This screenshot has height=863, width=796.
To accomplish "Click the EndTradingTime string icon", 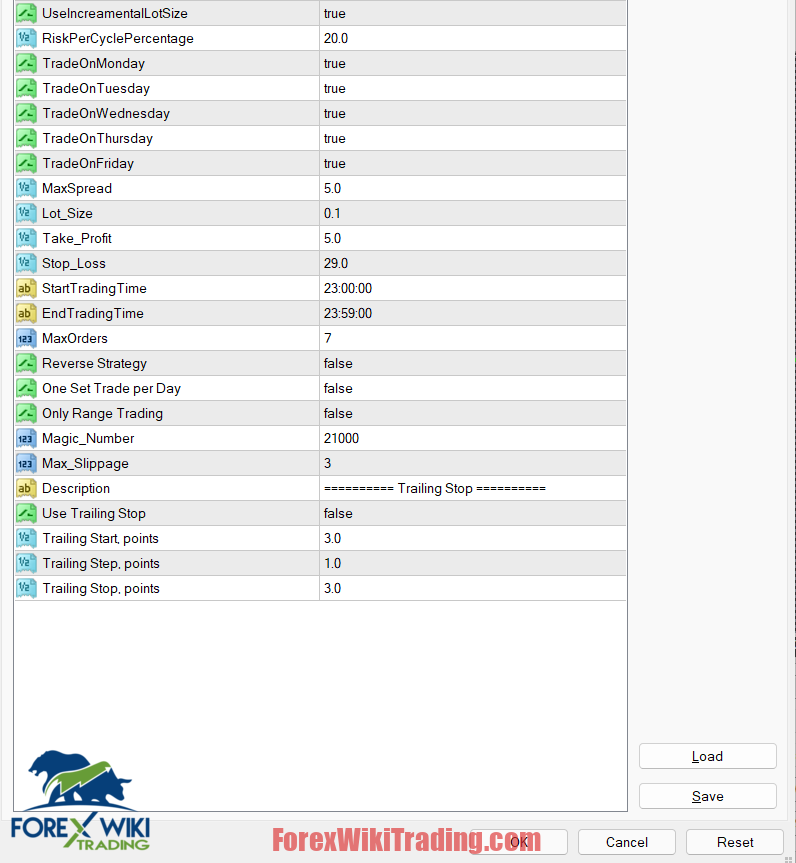I will pos(26,313).
